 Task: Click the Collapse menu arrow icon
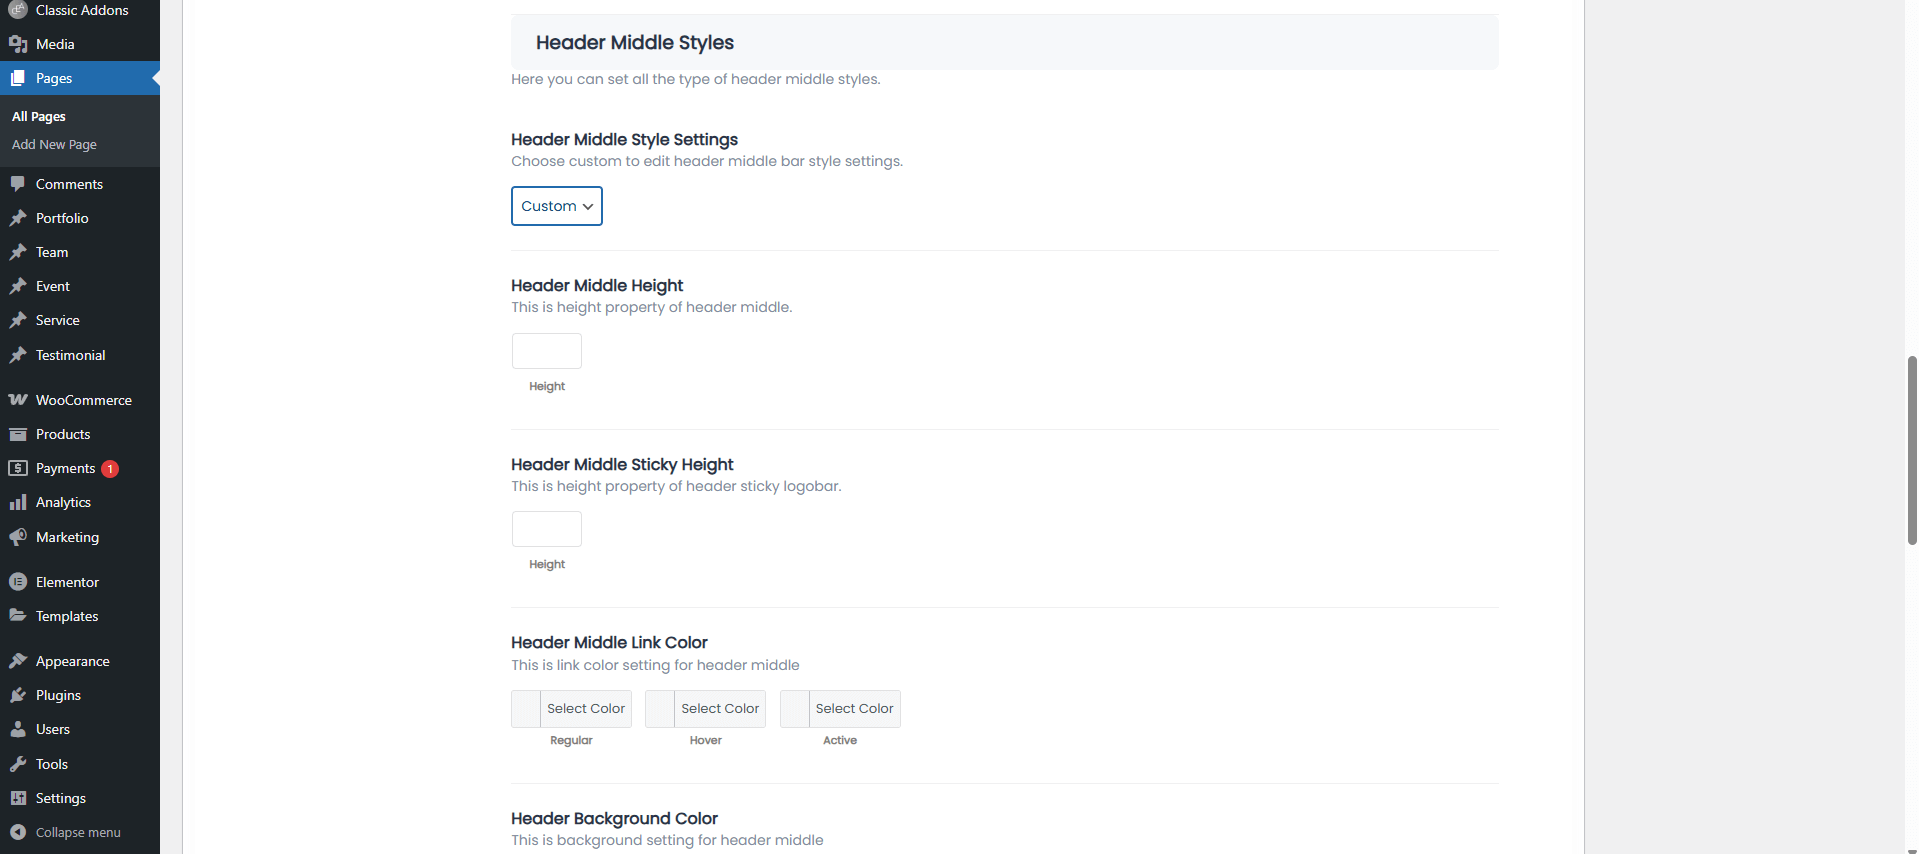tap(18, 832)
